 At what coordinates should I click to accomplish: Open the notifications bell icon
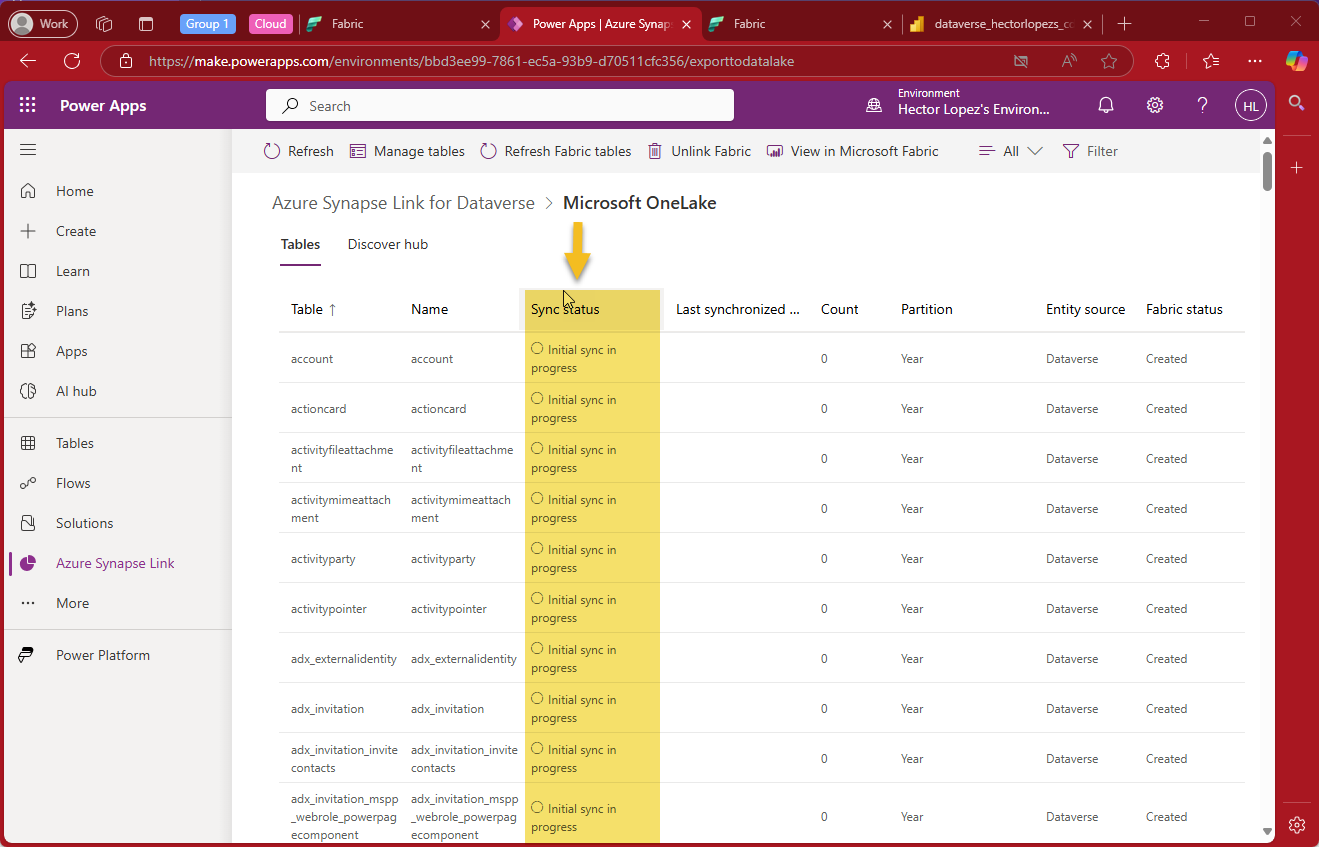pos(1106,105)
